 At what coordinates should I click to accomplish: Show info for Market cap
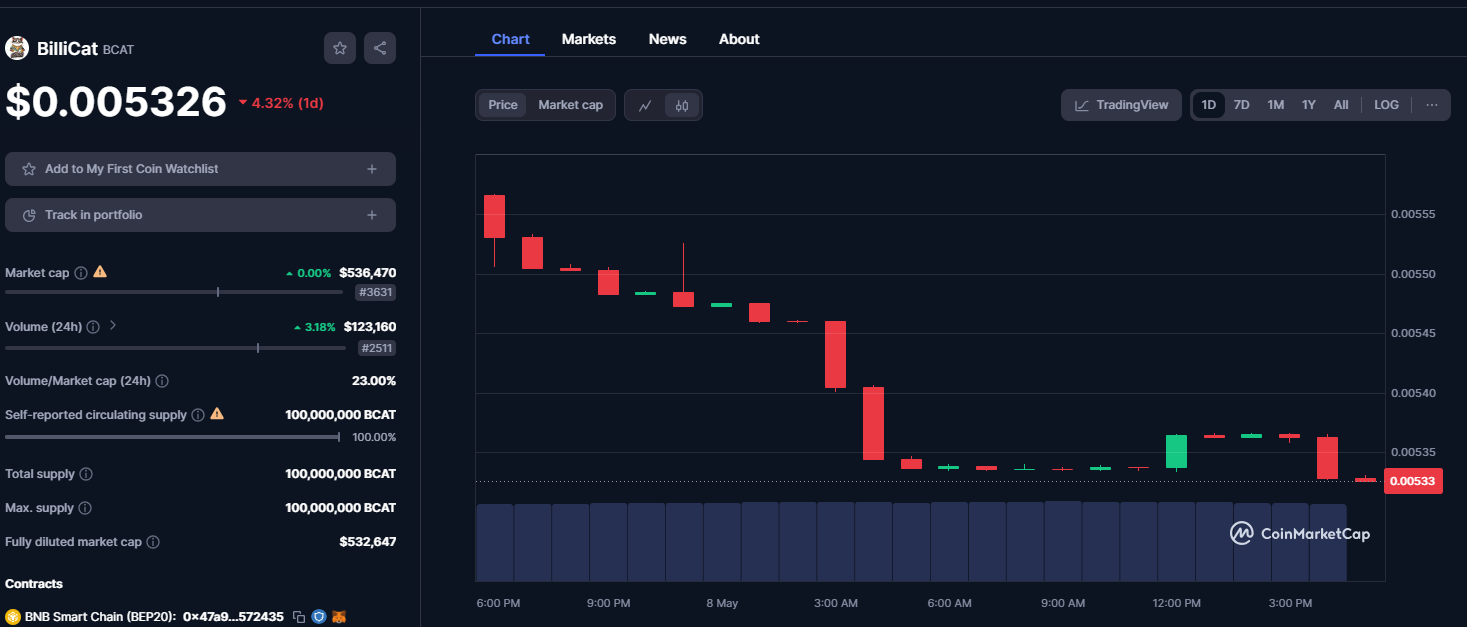click(x=81, y=273)
